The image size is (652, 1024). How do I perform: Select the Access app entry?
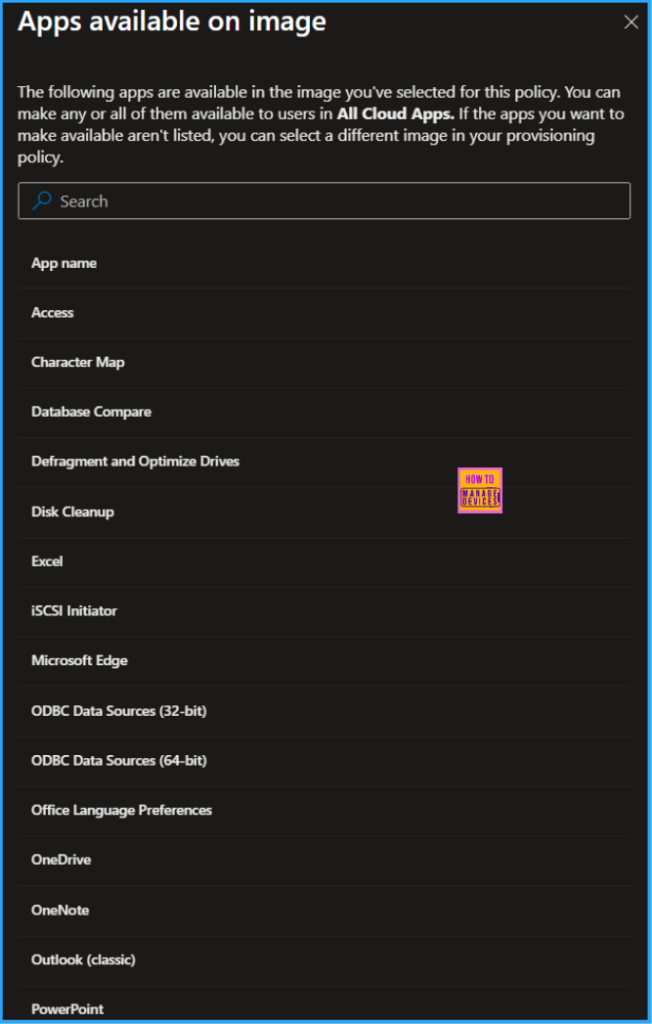52,312
